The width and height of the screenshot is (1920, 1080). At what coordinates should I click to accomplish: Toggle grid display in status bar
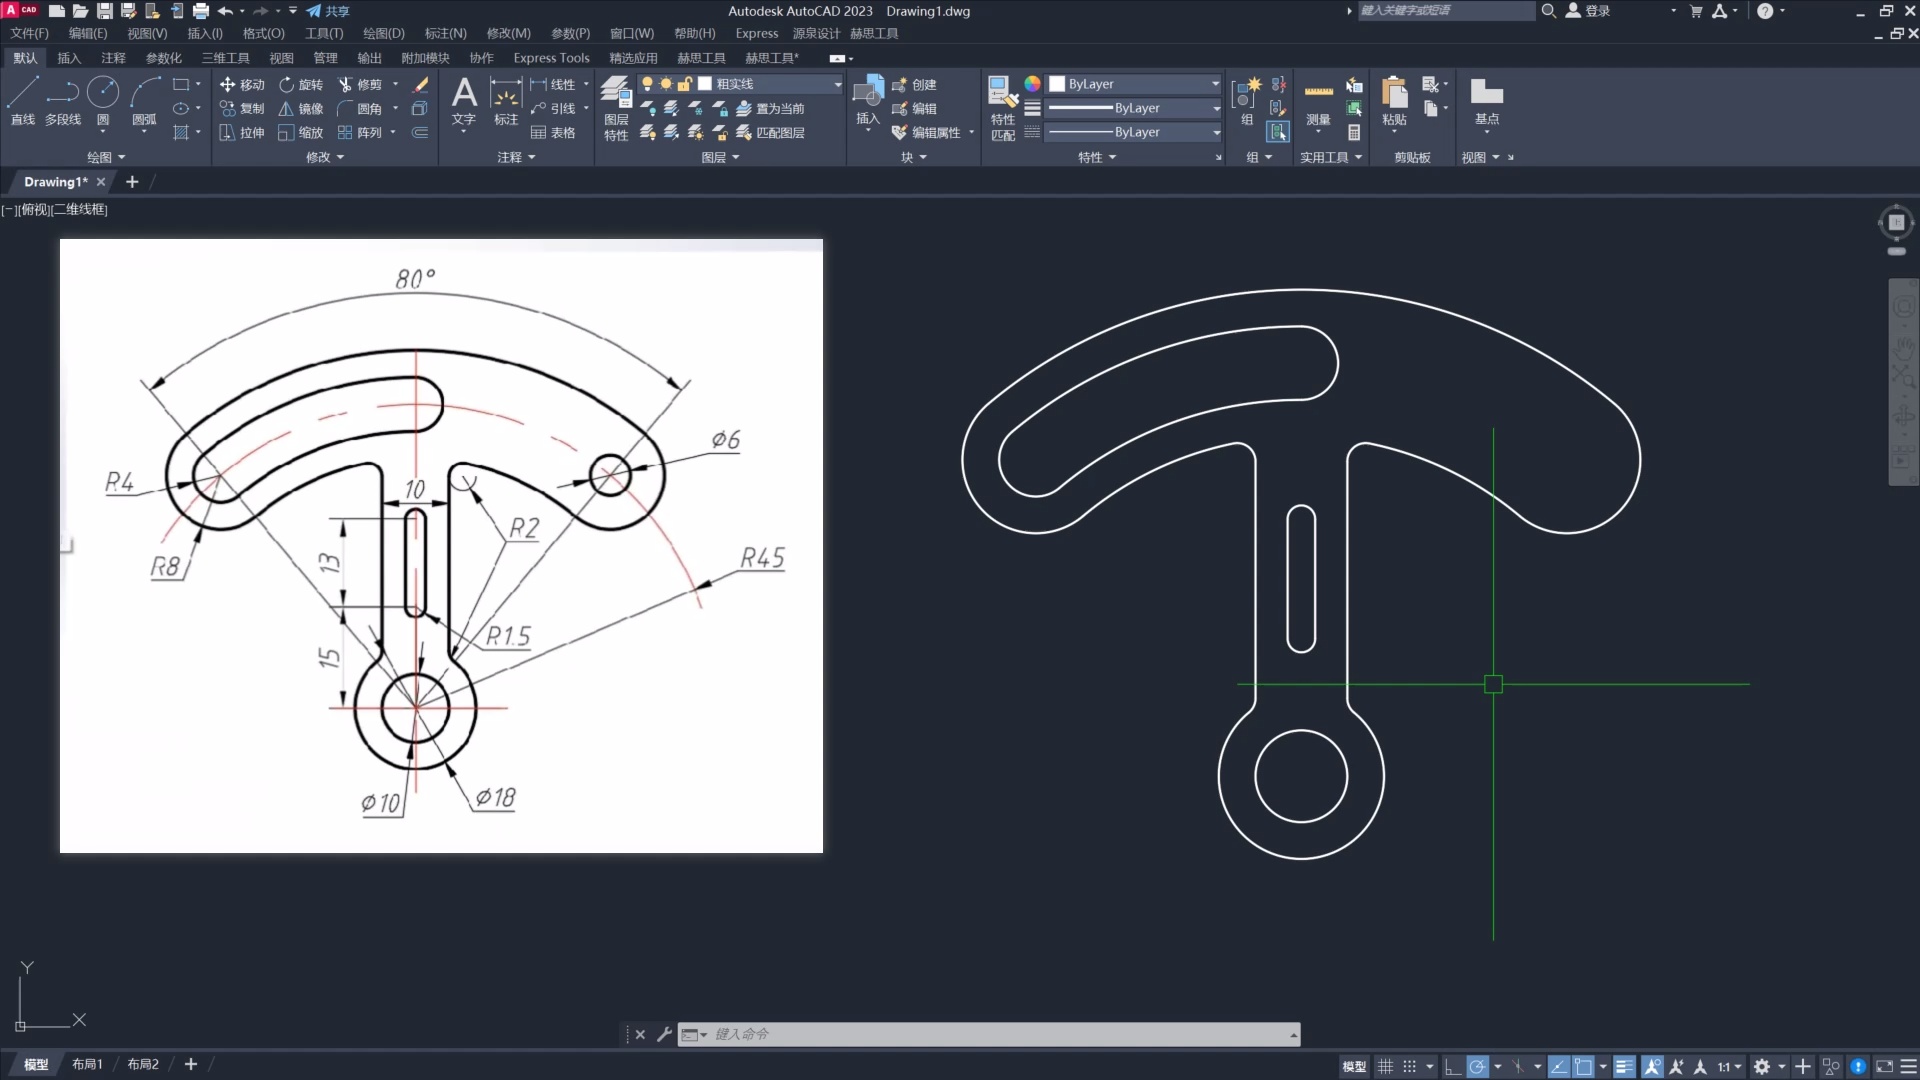point(1385,1066)
